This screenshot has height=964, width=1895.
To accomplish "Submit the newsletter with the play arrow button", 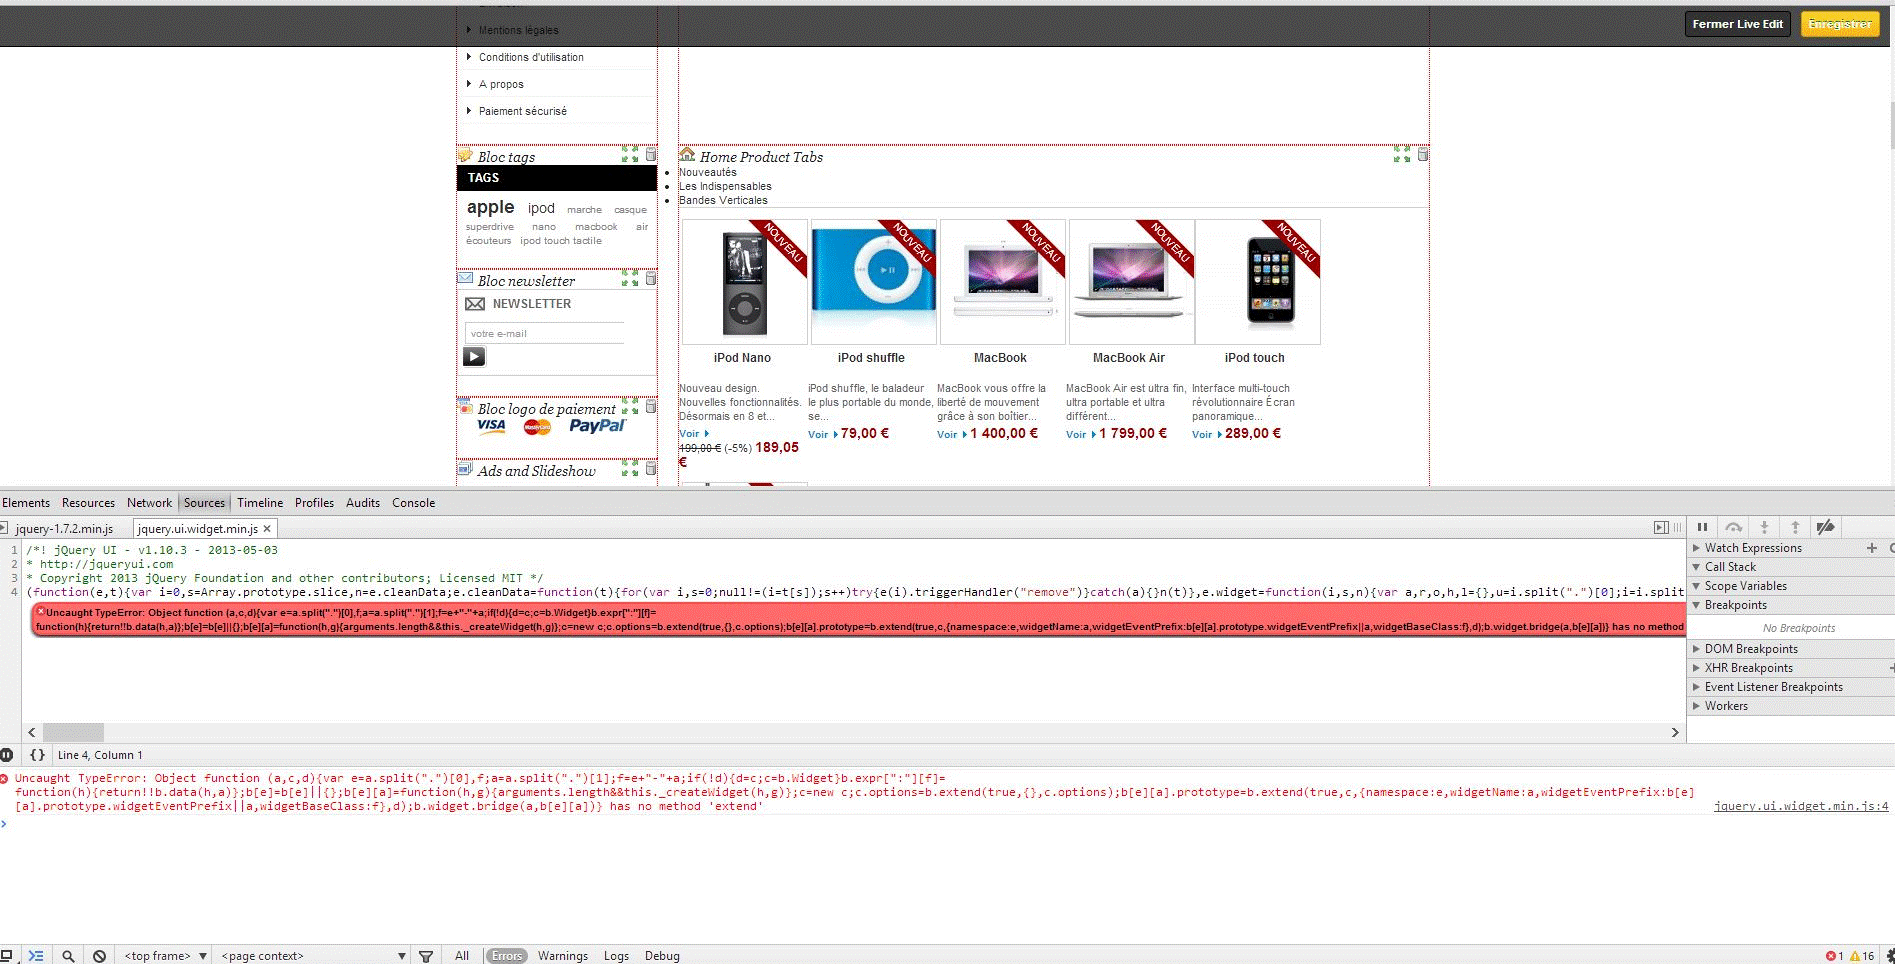I will pyautogui.click(x=474, y=357).
